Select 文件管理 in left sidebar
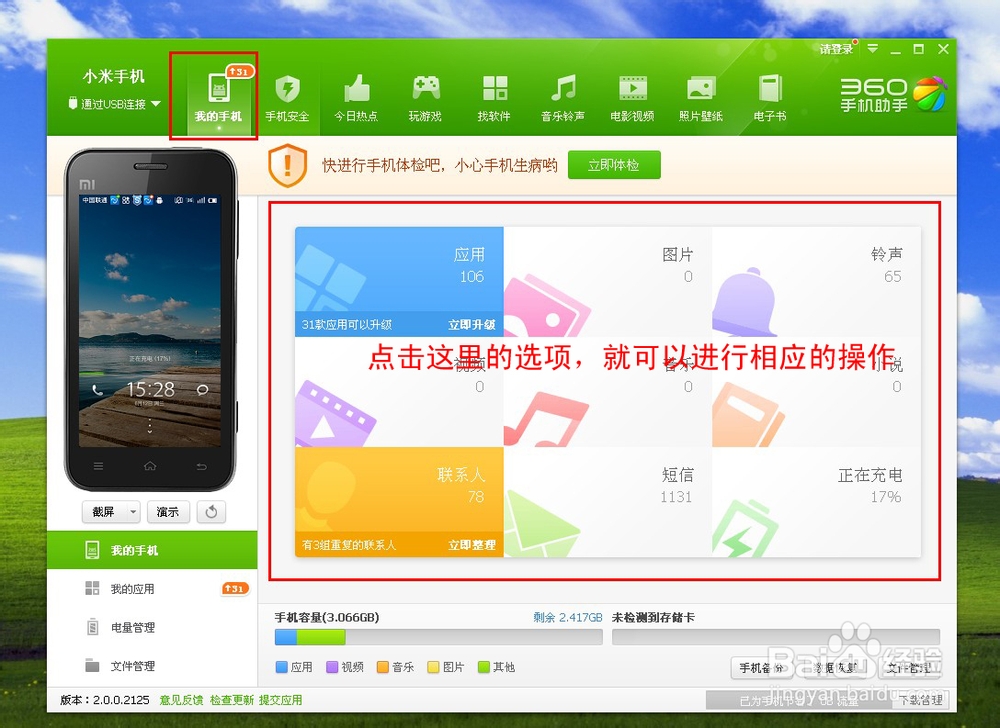This screenshot has height=728, width=1000. pos(152,666)
